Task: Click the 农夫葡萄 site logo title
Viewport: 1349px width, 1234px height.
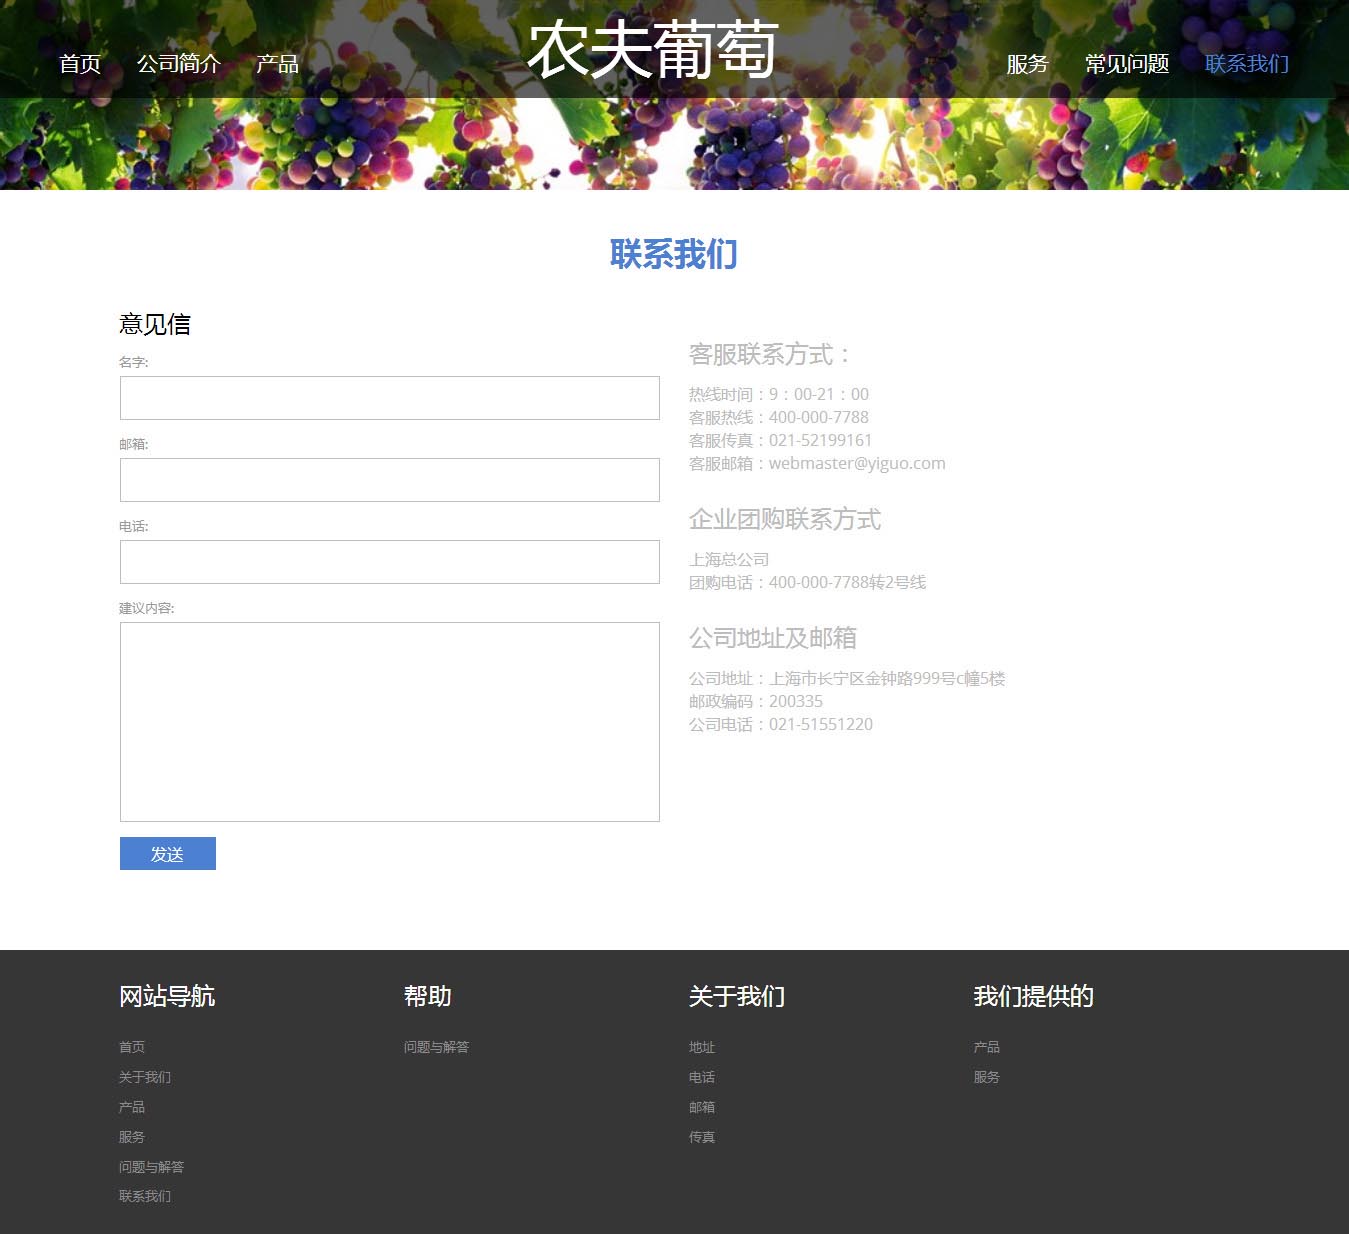Action: [652, 49]
